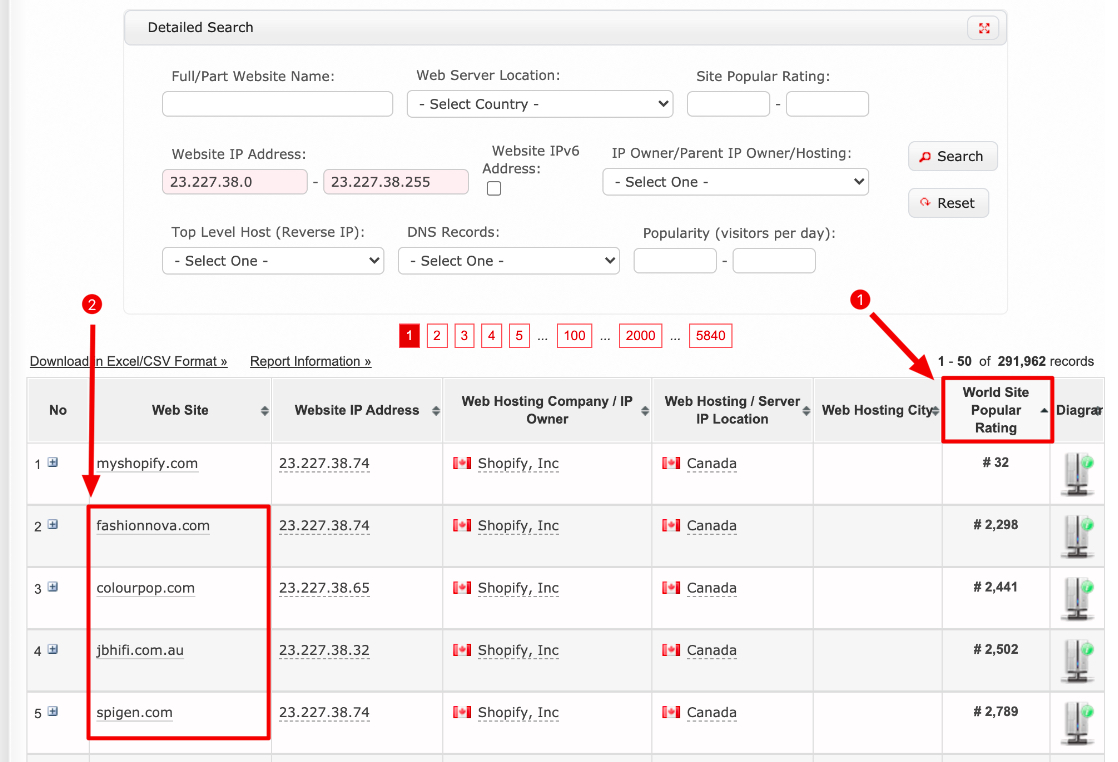Click the fullscreen expand icon on Detailed Search panel
This screenshot has width=1118, height=762.
click(983, 28)
